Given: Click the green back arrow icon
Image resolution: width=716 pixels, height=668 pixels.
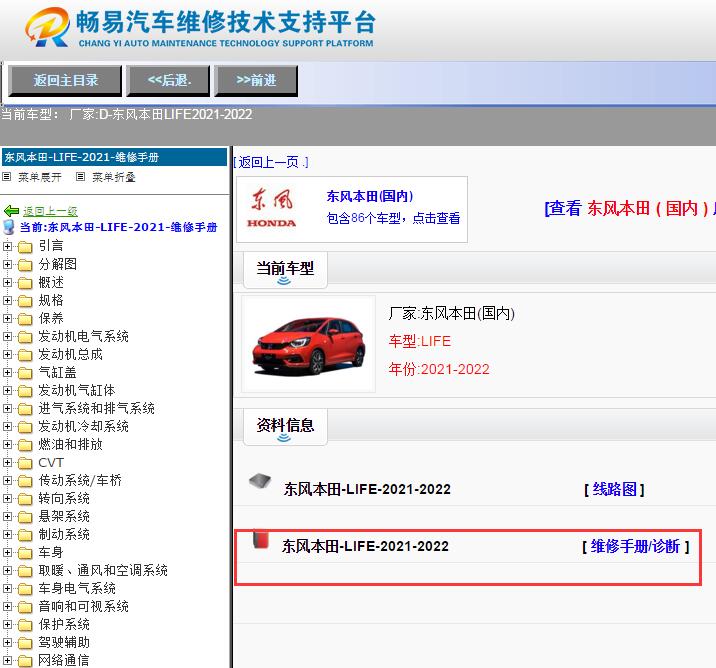Looking at the screenshot, I should point(11,211).
